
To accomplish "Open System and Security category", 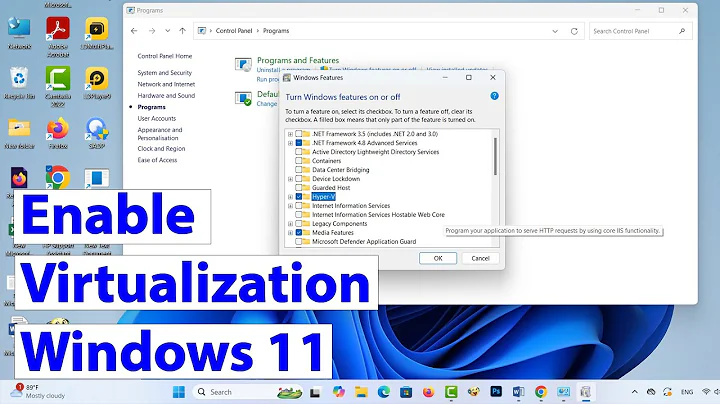I will 164,73.
